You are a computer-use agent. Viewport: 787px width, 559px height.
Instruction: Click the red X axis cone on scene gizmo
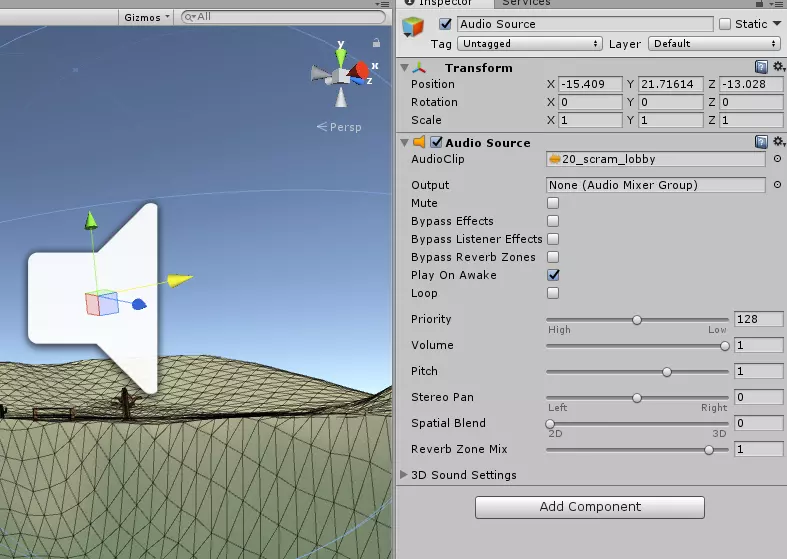tap(360, 71)
